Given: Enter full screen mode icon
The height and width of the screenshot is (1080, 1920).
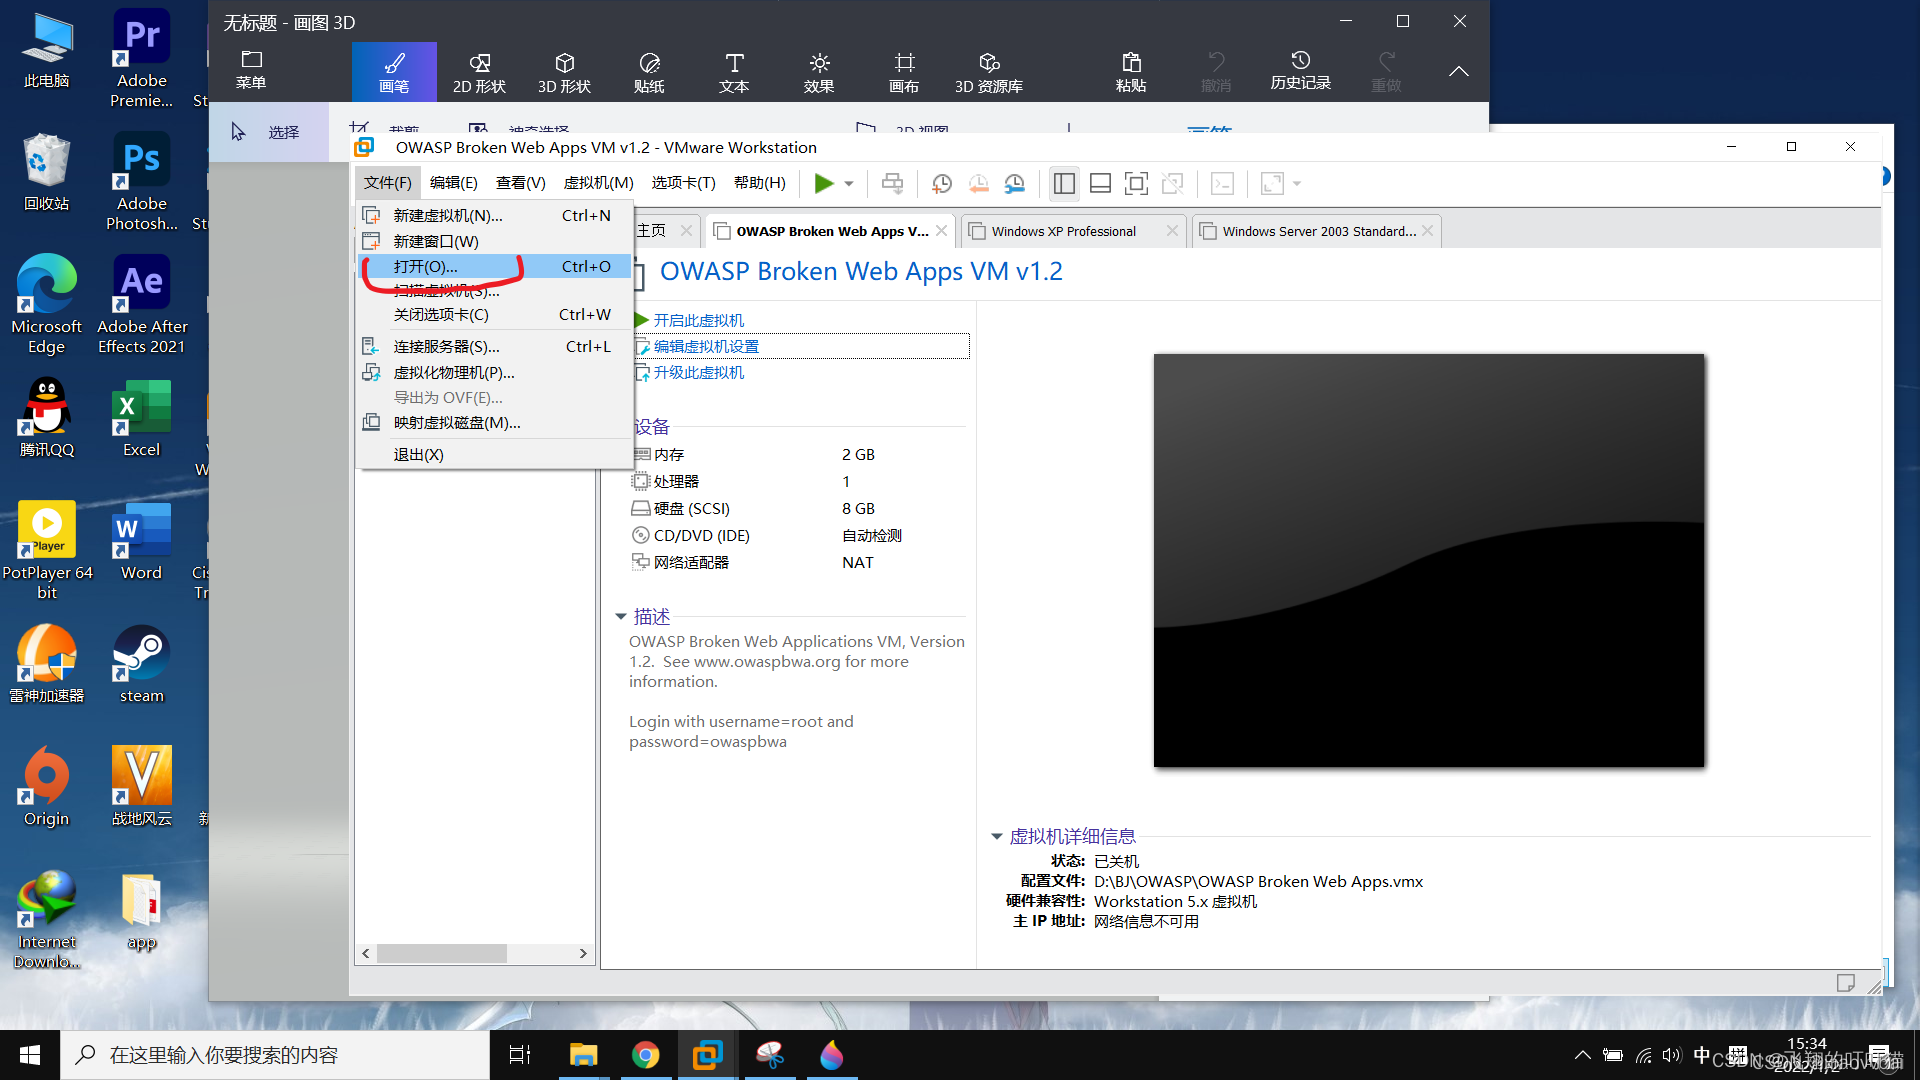Looking at the screenshot, I should pyautogui.click(x=1136, y=183).
